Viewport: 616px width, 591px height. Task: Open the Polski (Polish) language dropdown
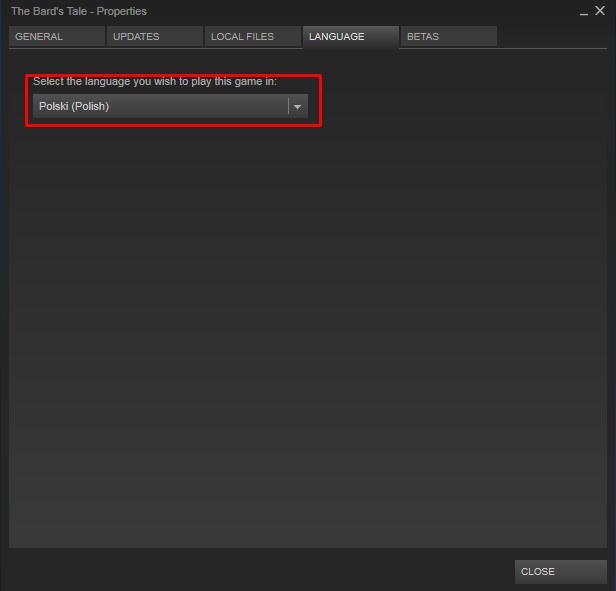click(x=170, y=106)
